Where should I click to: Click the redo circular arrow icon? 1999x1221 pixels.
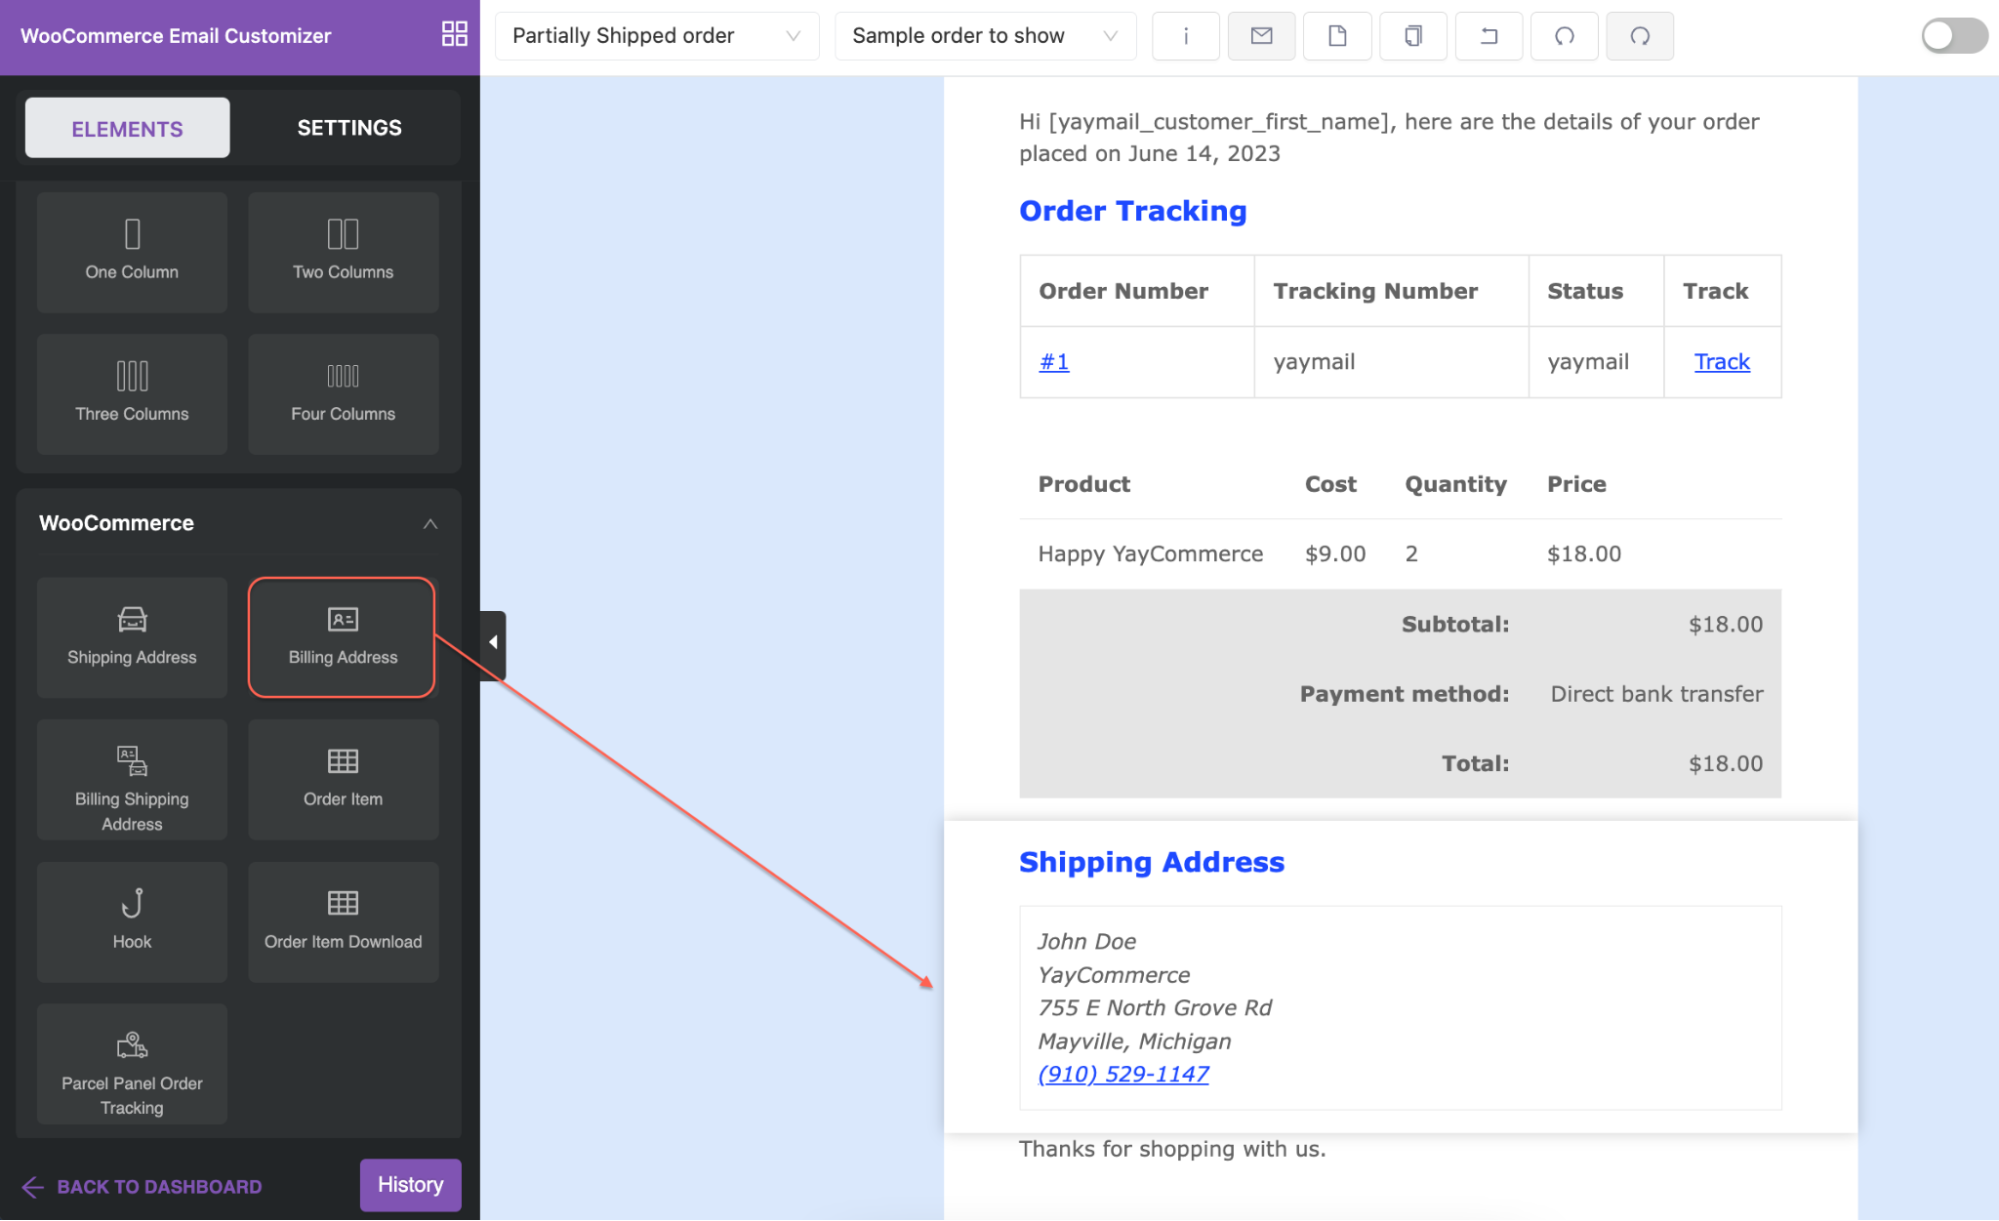pyautogui.click(x=1640, y=36)
